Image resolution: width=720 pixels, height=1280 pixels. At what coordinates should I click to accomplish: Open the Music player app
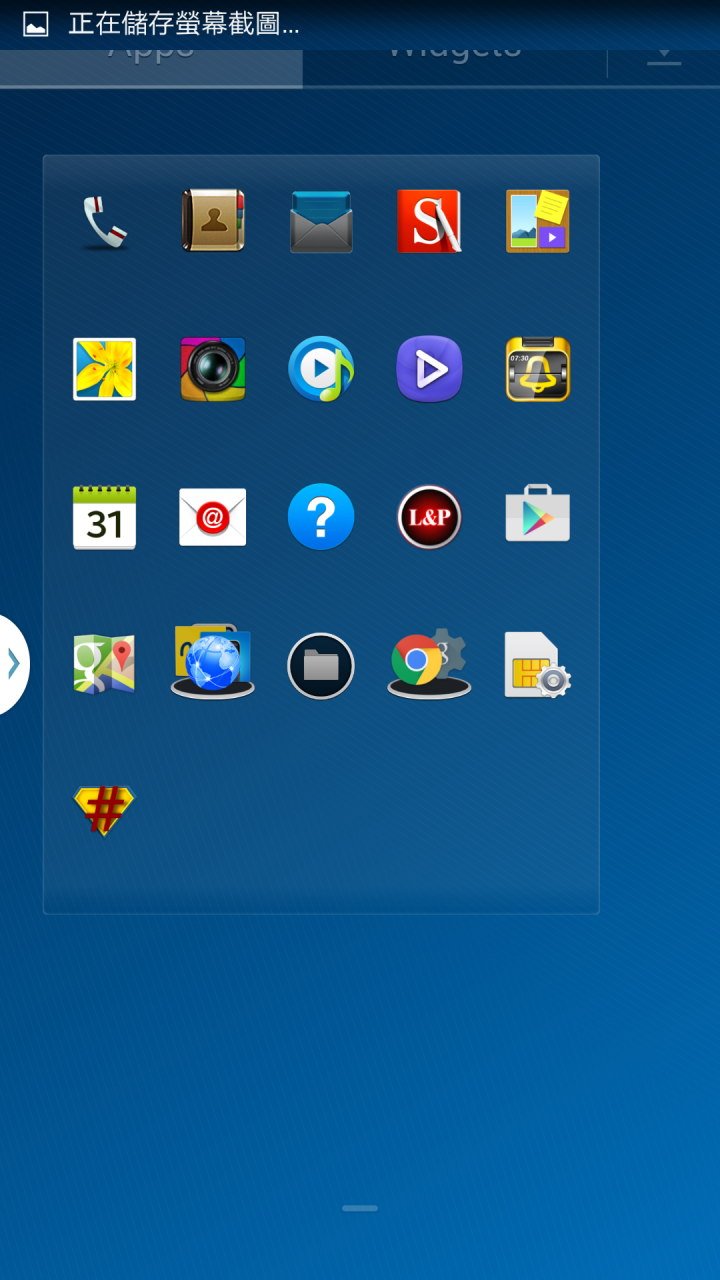(321, 369)
